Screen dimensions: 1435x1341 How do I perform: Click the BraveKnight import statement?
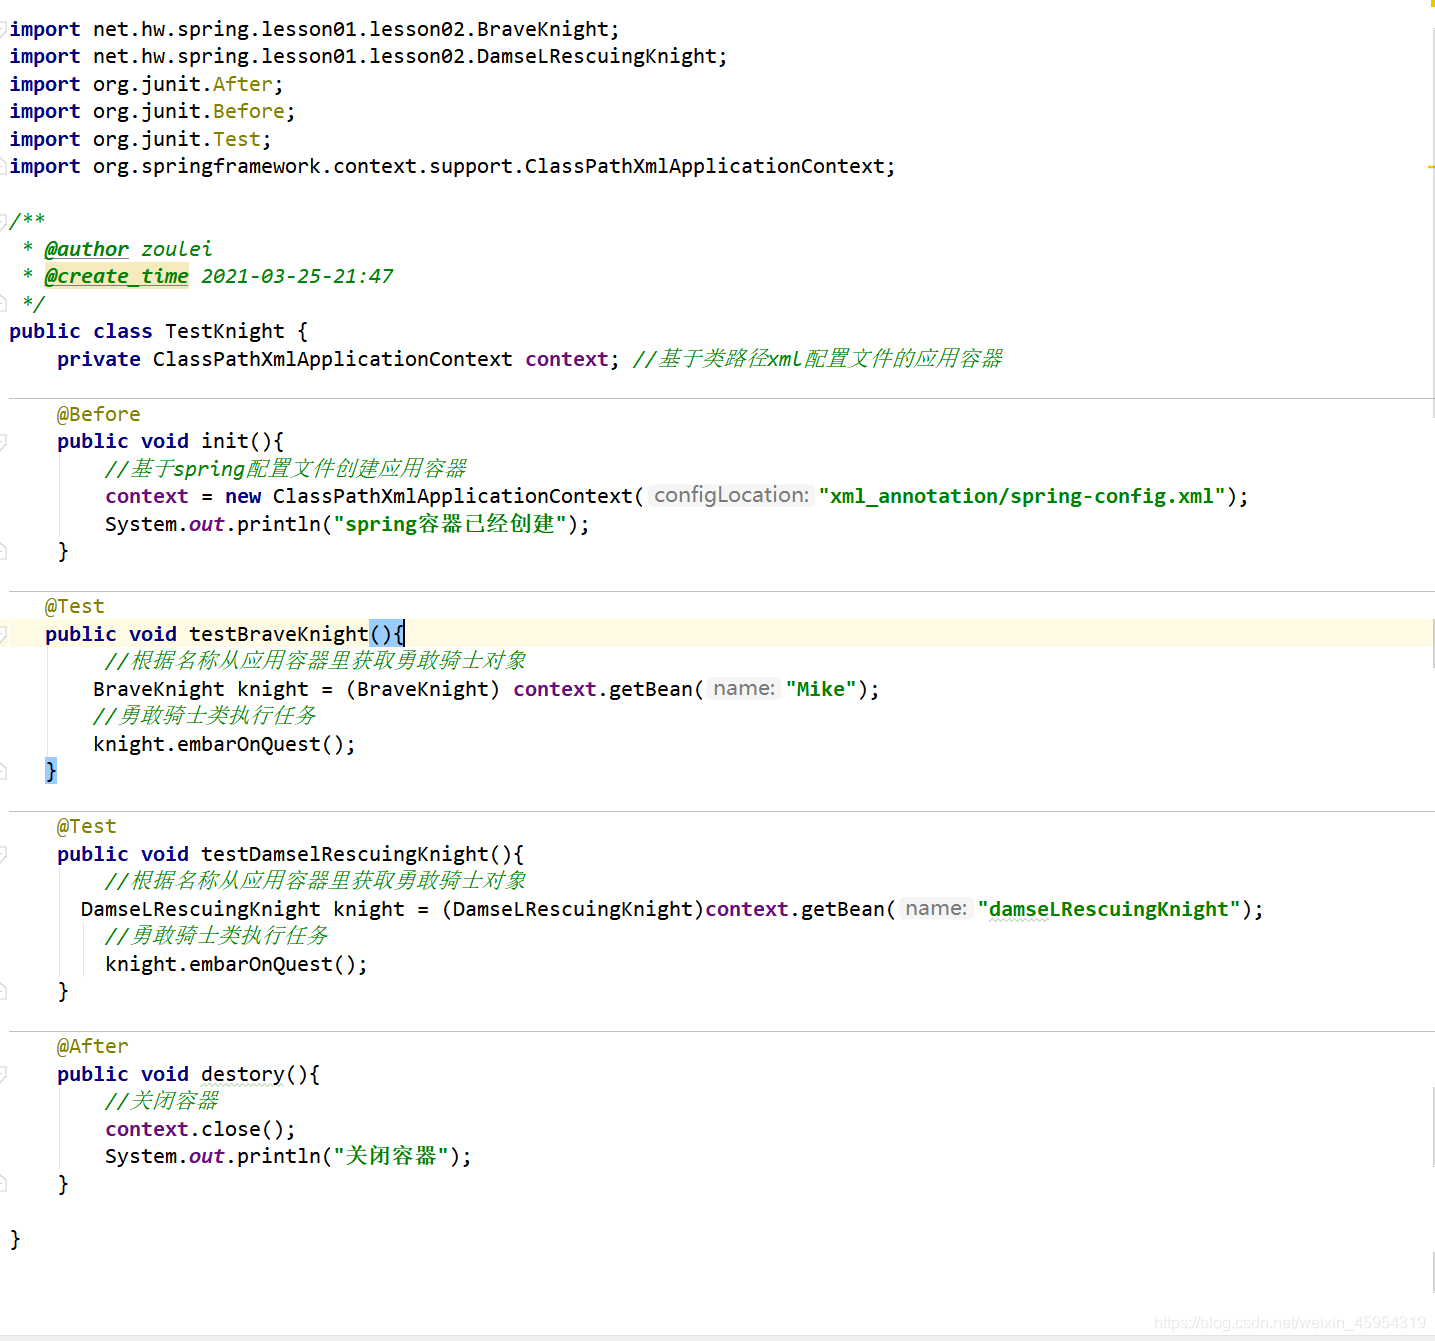pyautogui.click(x=314, y=29)
